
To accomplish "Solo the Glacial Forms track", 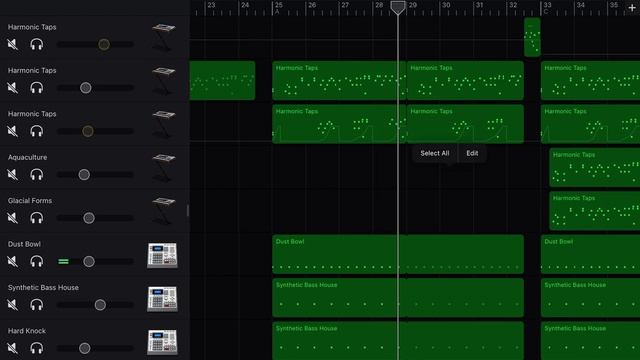I will (37, 218).
